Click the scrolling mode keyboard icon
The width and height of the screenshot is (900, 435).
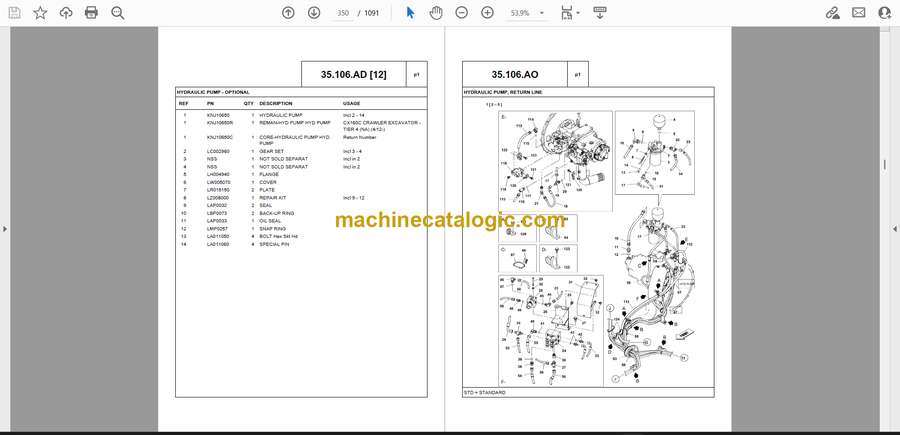(600, 13)
